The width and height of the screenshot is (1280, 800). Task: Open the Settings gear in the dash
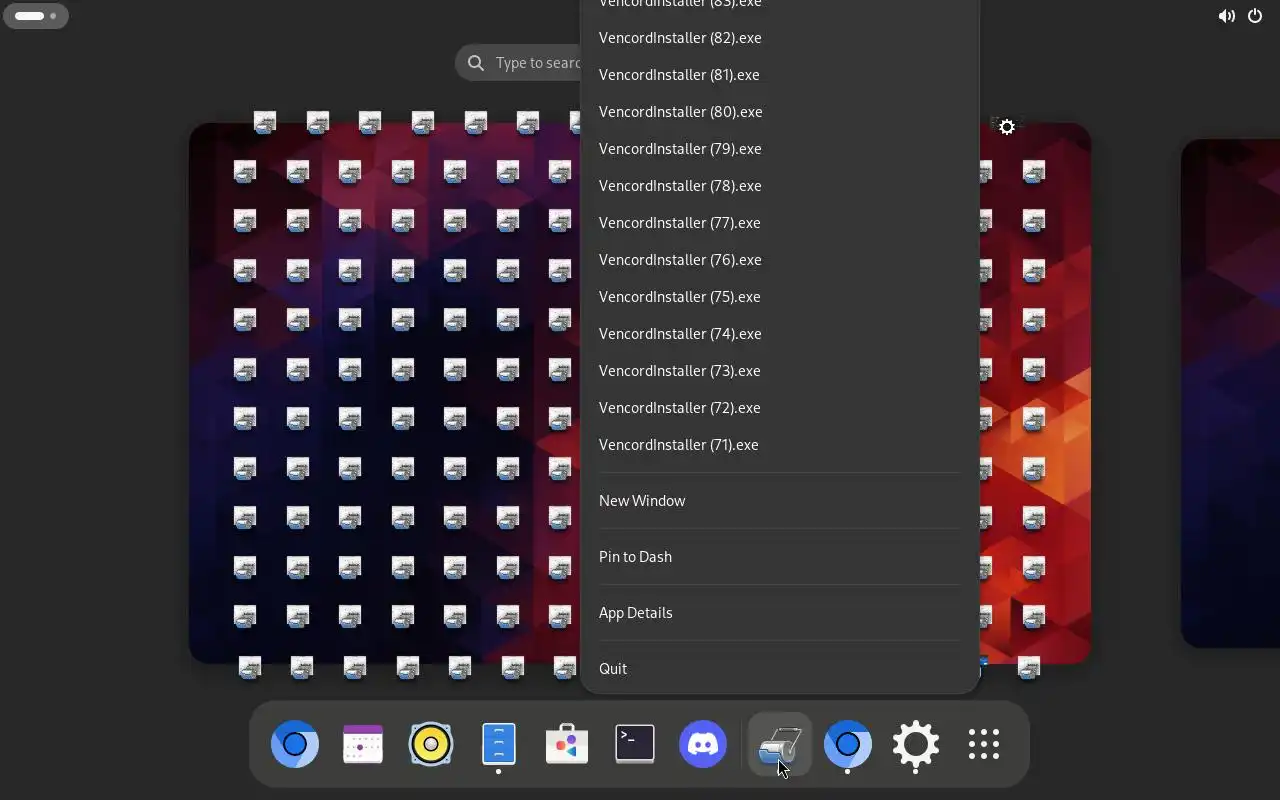pyautogui.click(x=916, y=744)
